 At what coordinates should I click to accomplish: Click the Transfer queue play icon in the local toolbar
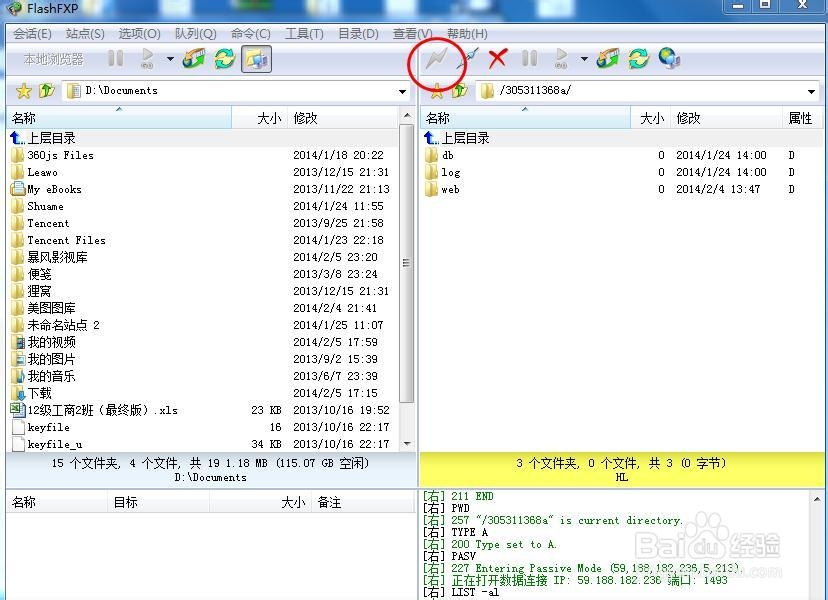tap(147, 59)
